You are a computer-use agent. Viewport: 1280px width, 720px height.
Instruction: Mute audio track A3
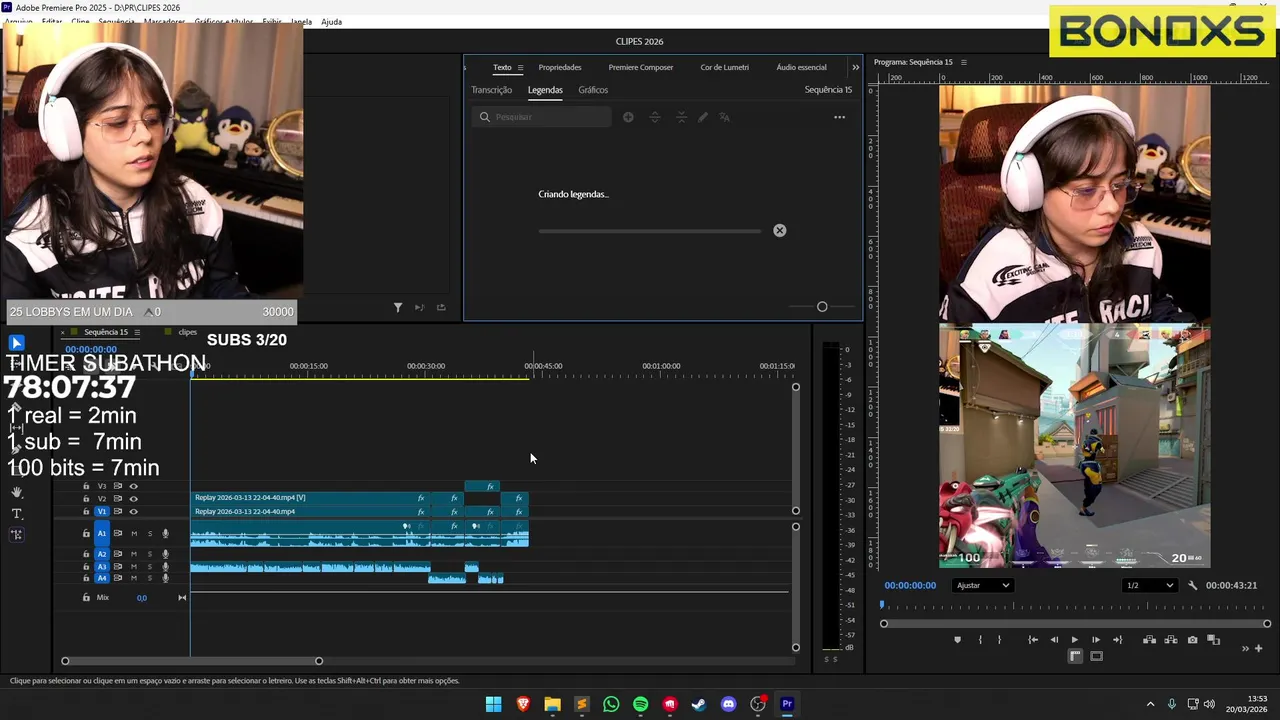[133, 567]
